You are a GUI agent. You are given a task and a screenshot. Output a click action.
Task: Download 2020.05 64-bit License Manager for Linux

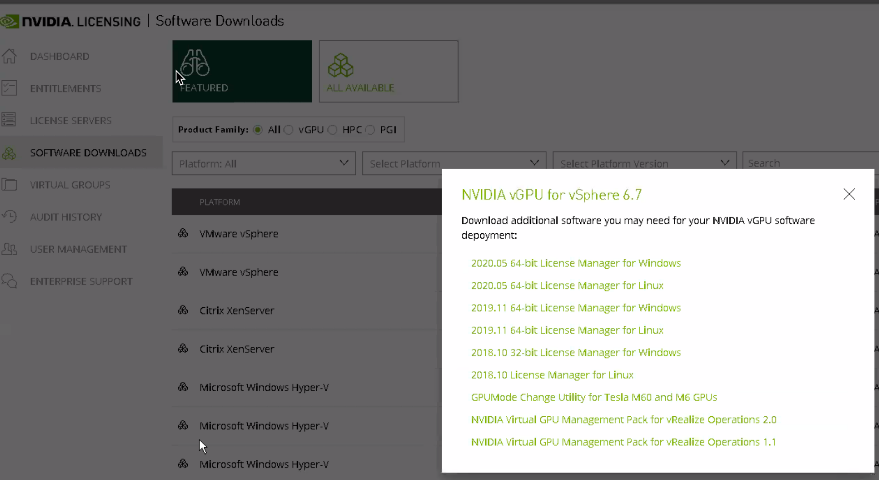coord(567,285)
